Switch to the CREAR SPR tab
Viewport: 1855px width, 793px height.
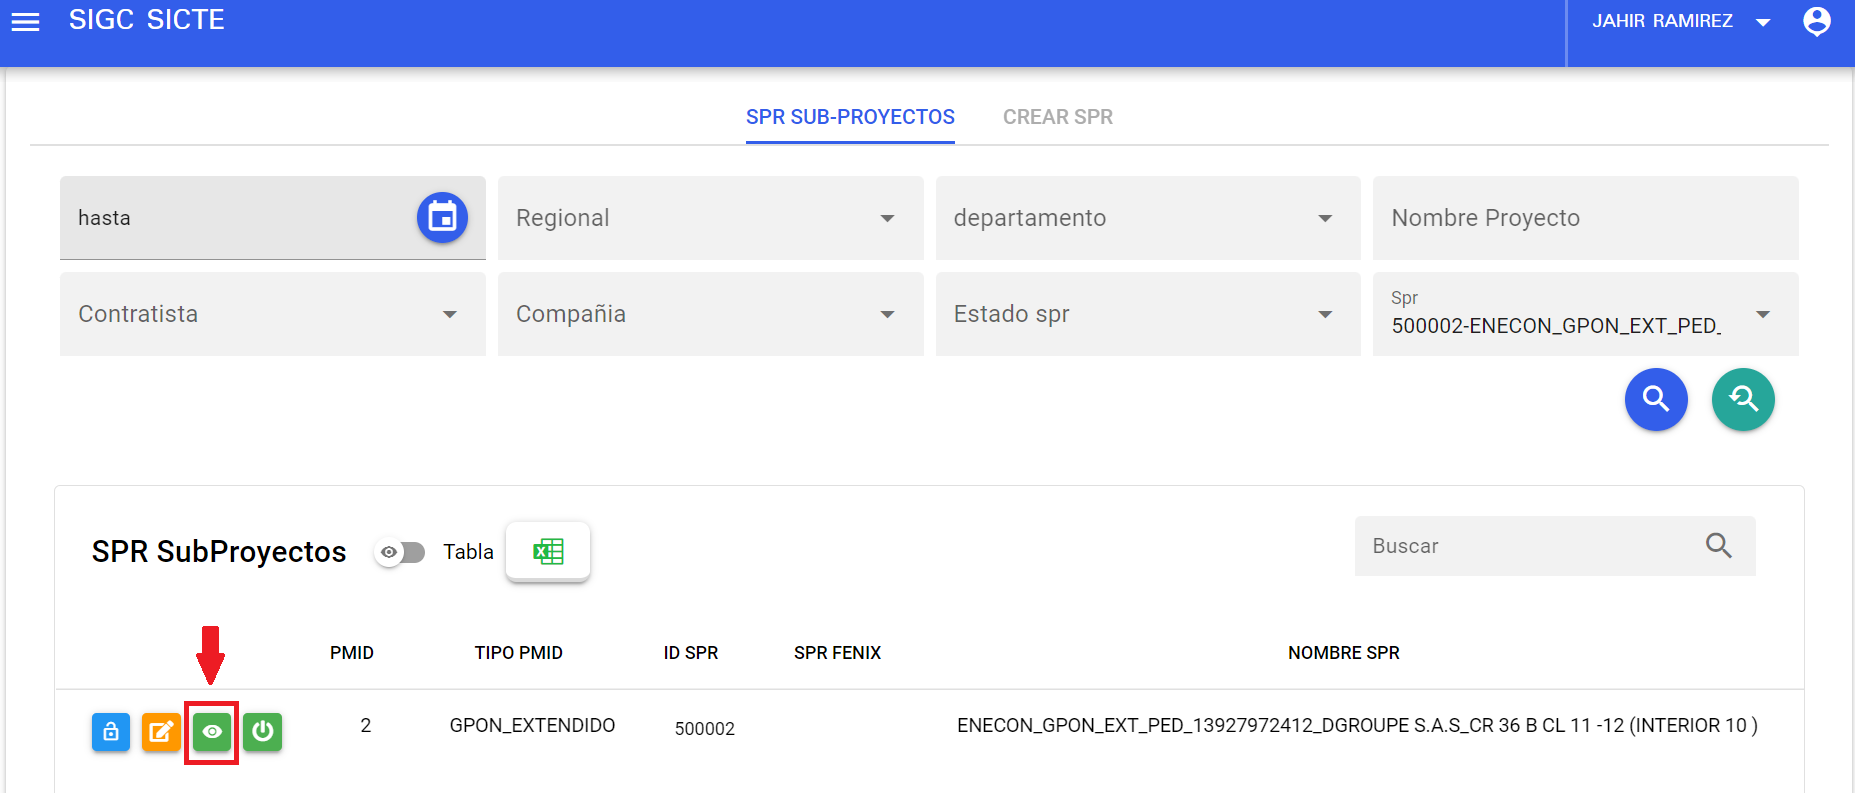click(1057, 117)
